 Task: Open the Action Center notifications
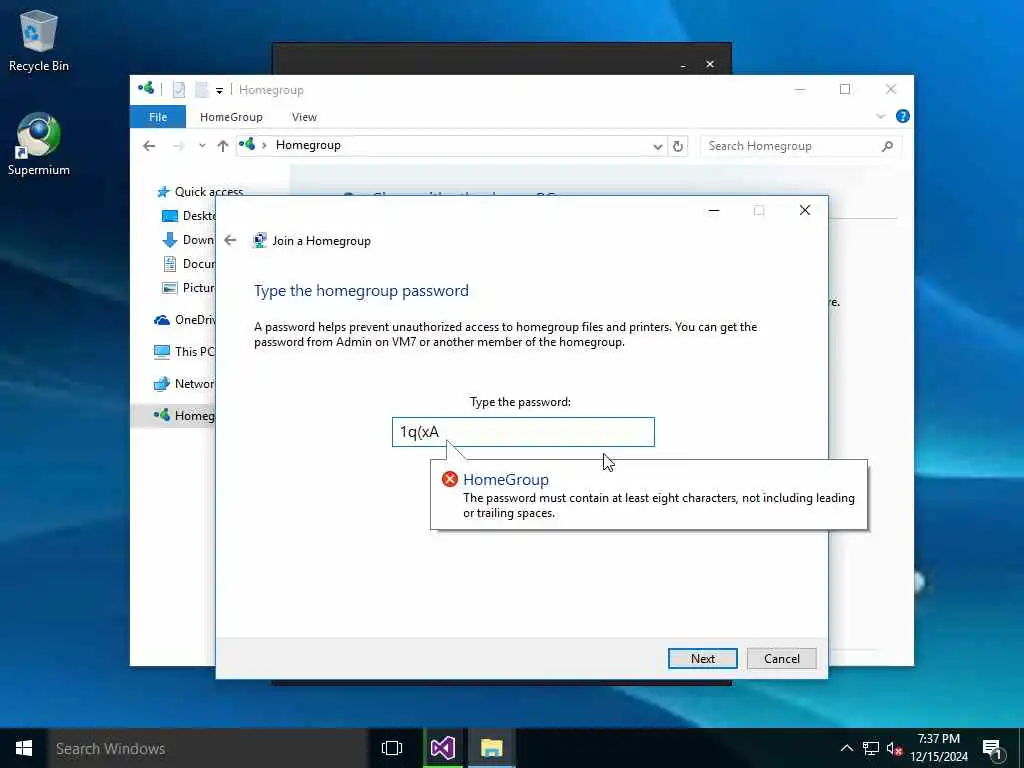click(x=993, y=749)
